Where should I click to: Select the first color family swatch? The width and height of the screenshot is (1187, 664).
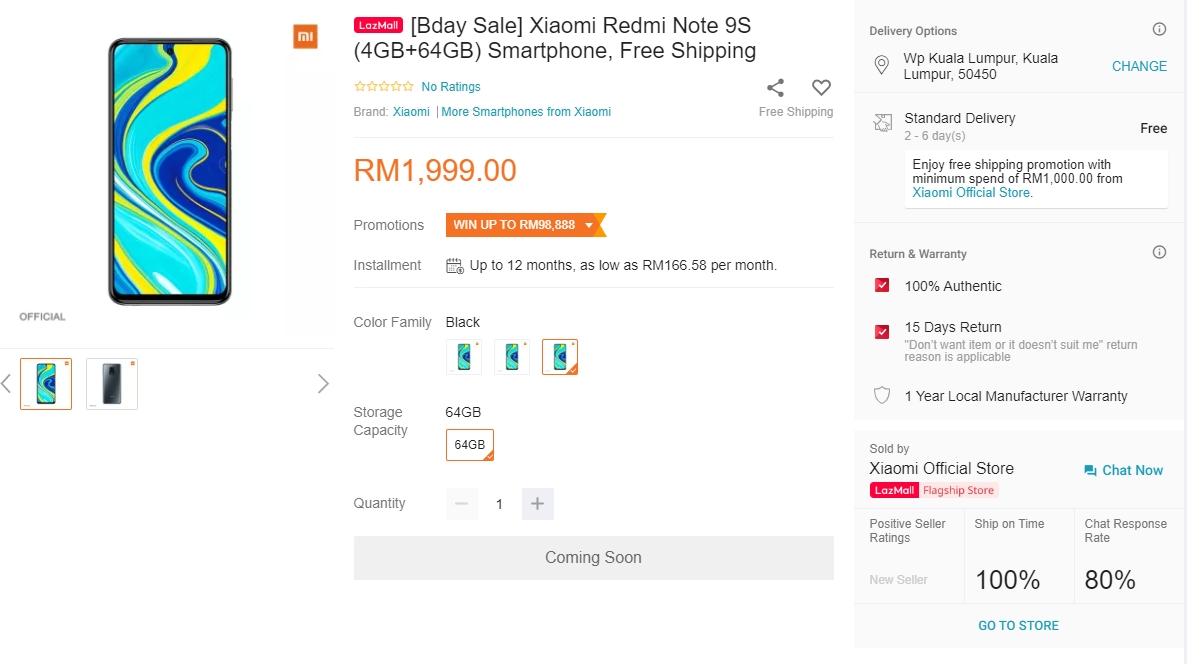464,357
